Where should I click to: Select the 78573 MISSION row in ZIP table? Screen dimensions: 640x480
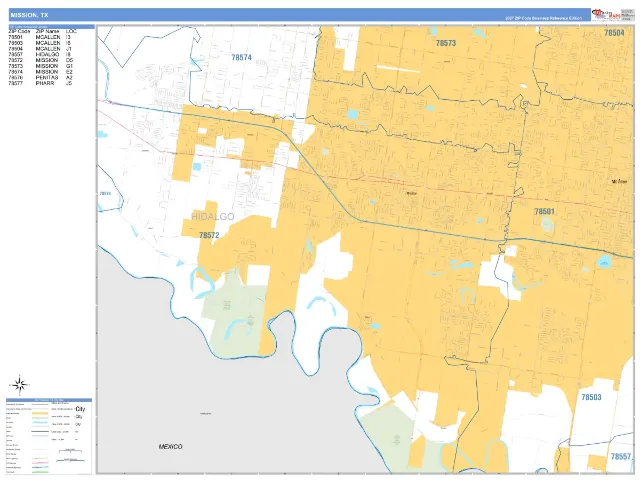[40, 66]
